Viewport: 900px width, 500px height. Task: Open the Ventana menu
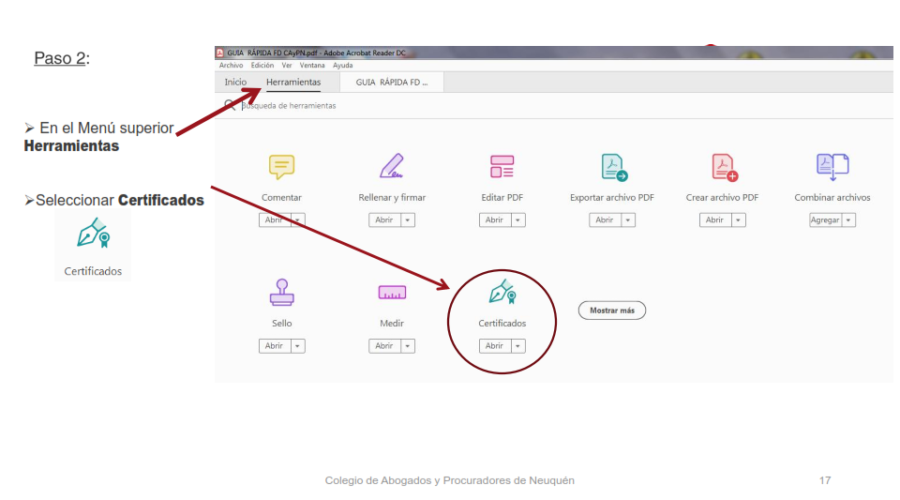312,65
